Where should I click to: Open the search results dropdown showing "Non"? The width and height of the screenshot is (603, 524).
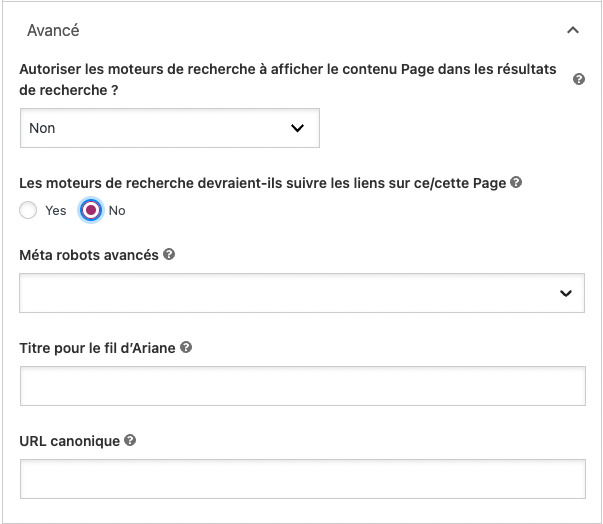[x=169, y=128]
